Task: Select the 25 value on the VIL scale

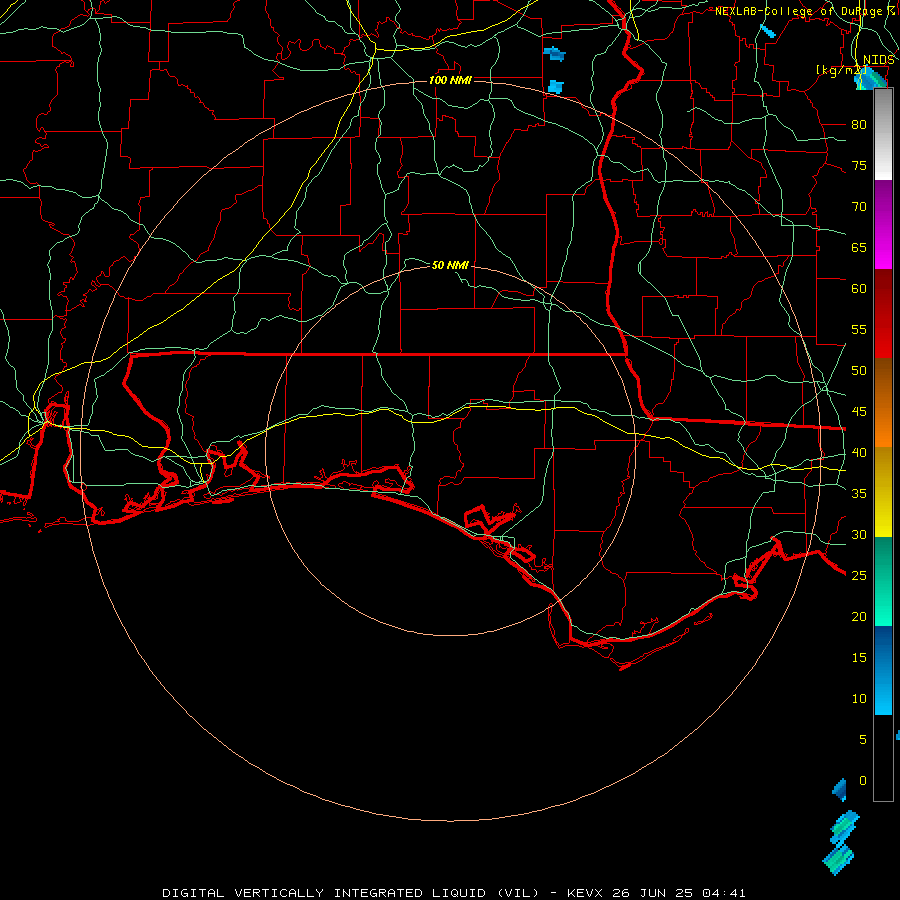Action: pyautogui.click(x=859, y=576)
